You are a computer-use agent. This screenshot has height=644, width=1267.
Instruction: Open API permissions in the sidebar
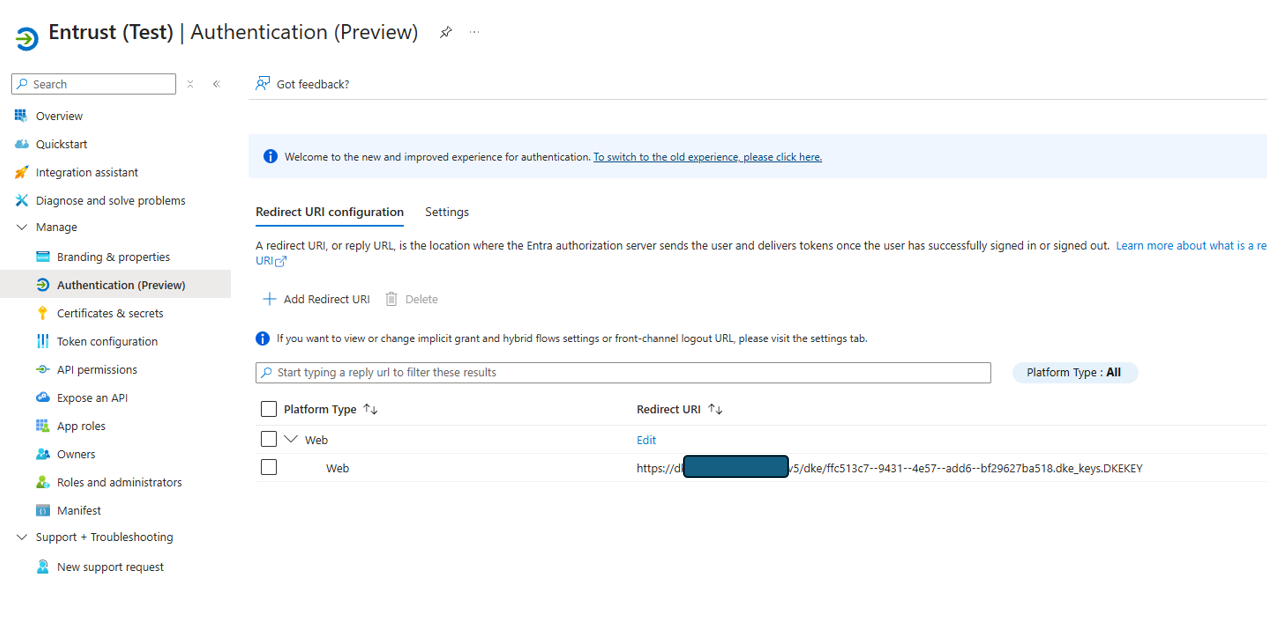point(97,370)
